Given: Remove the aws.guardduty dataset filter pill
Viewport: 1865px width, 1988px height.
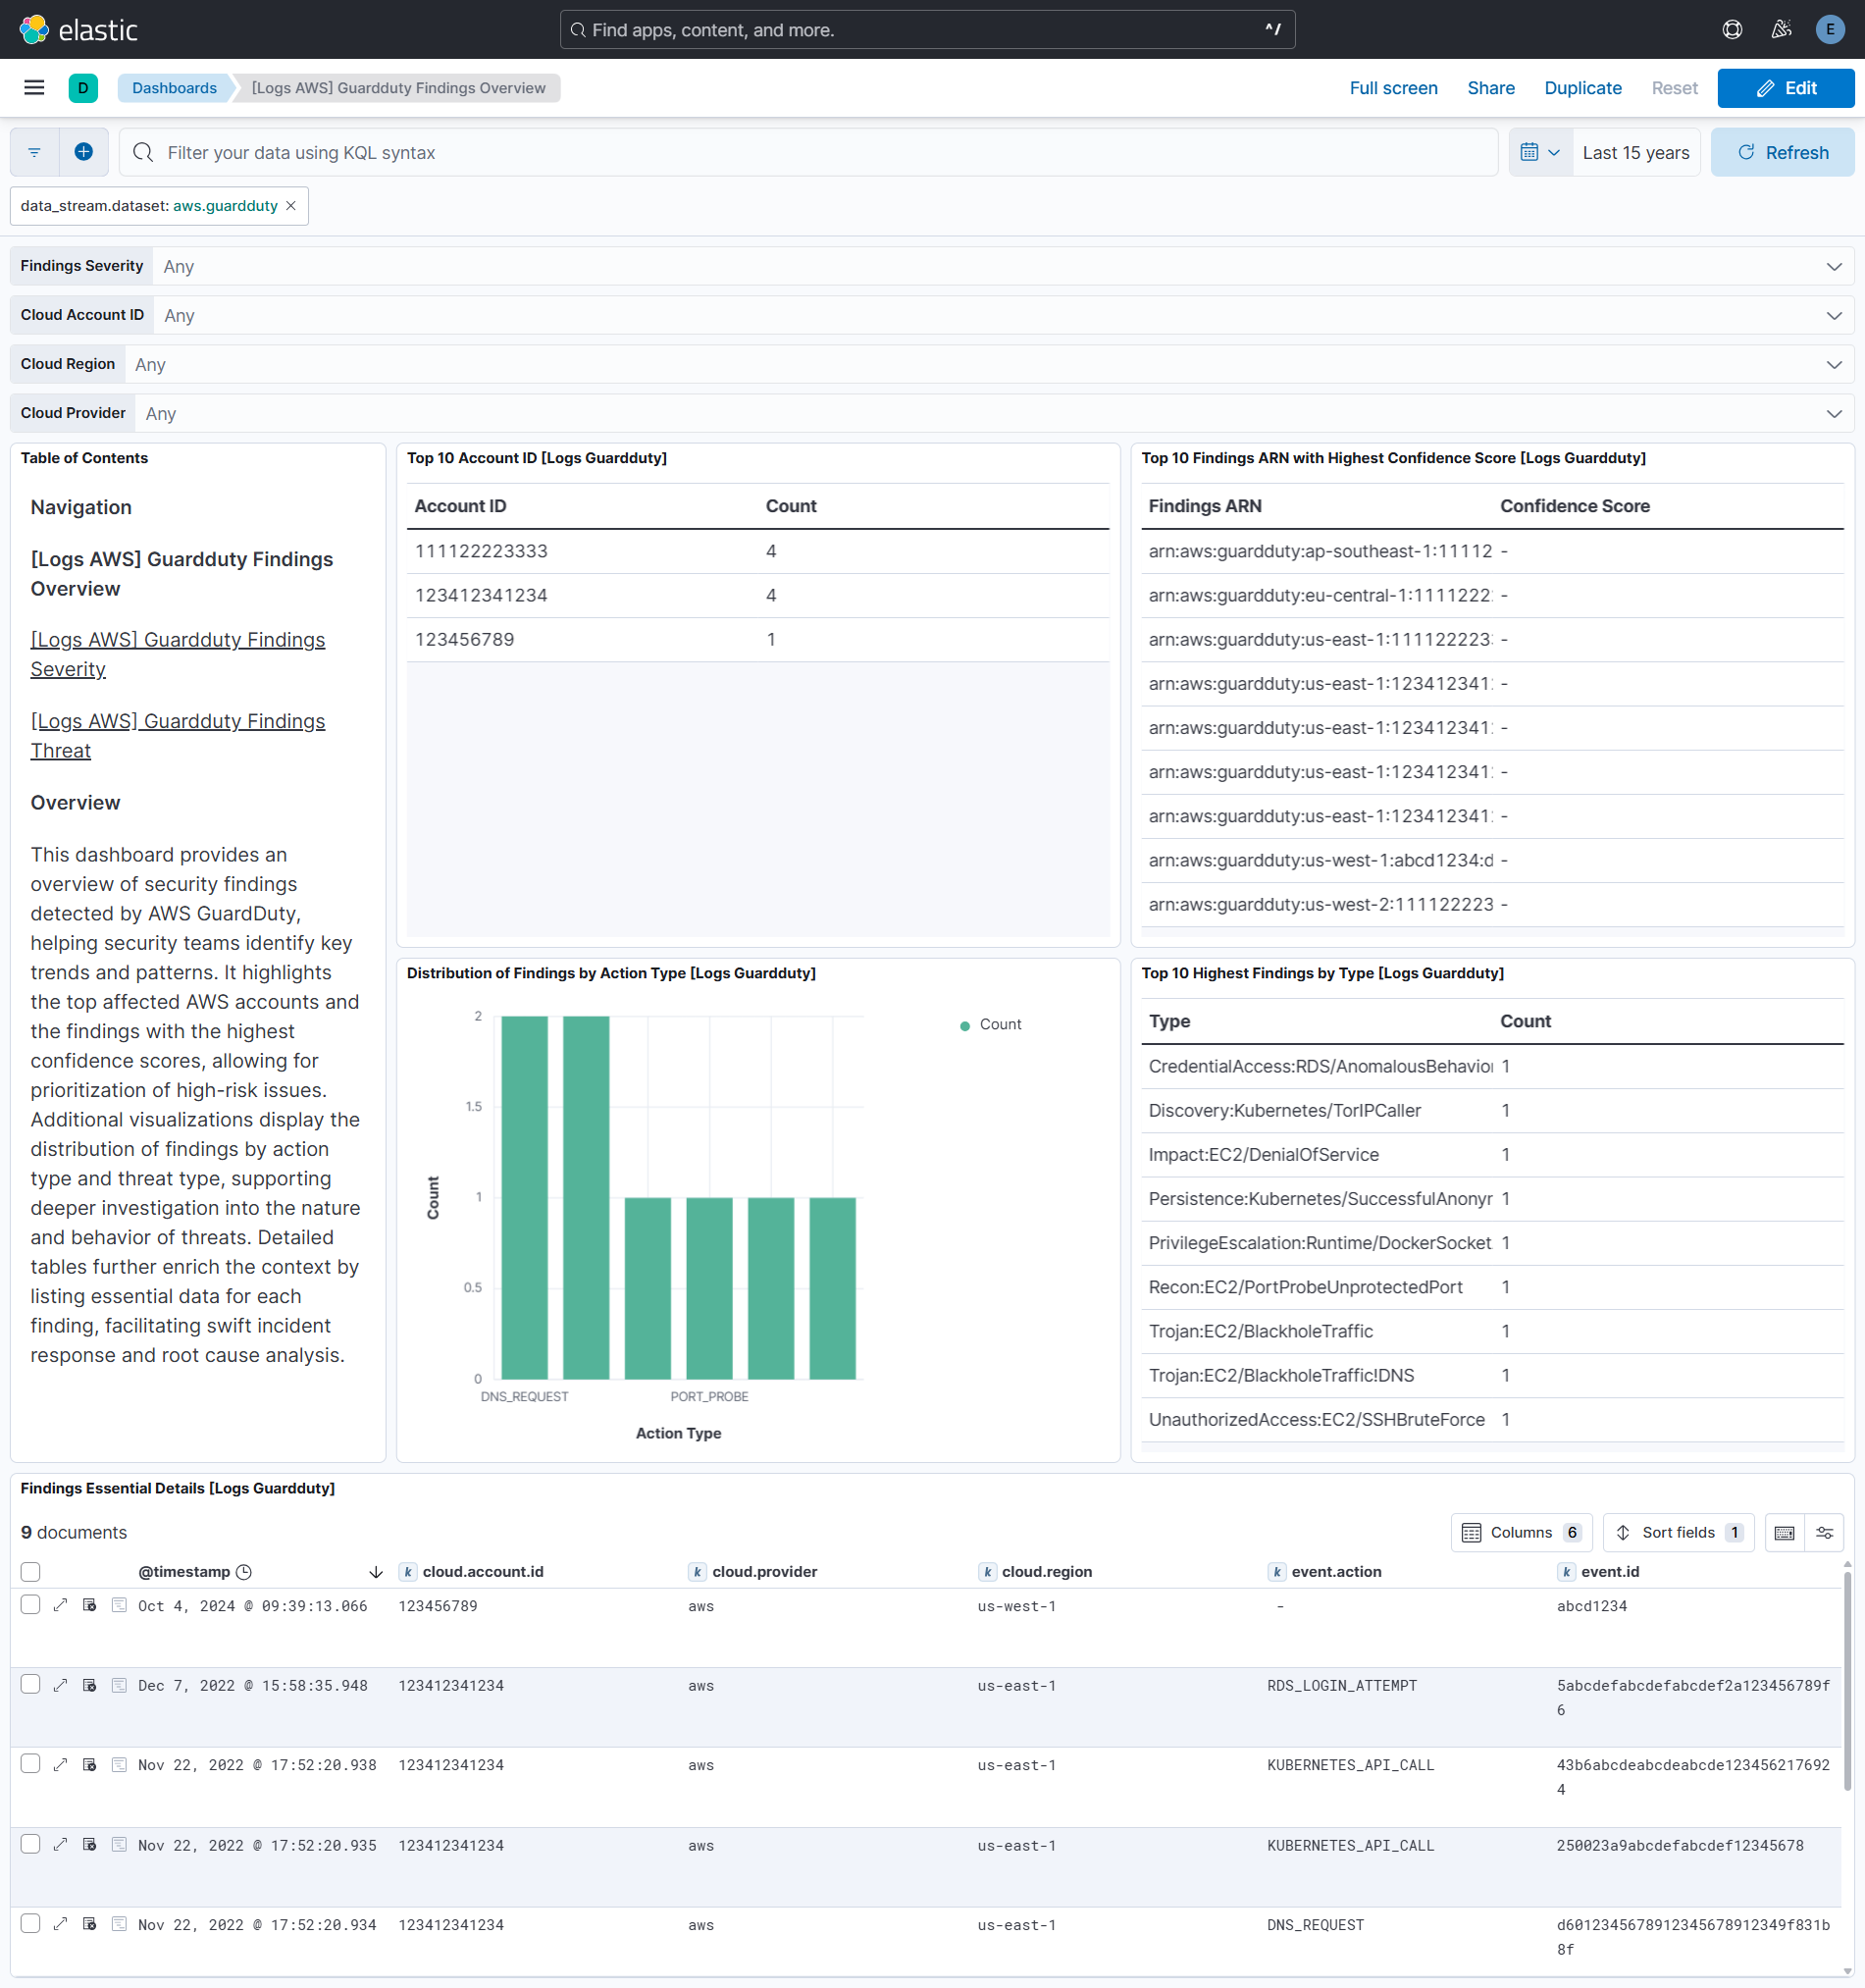Looking at the screenshot, I should point(291,206).
